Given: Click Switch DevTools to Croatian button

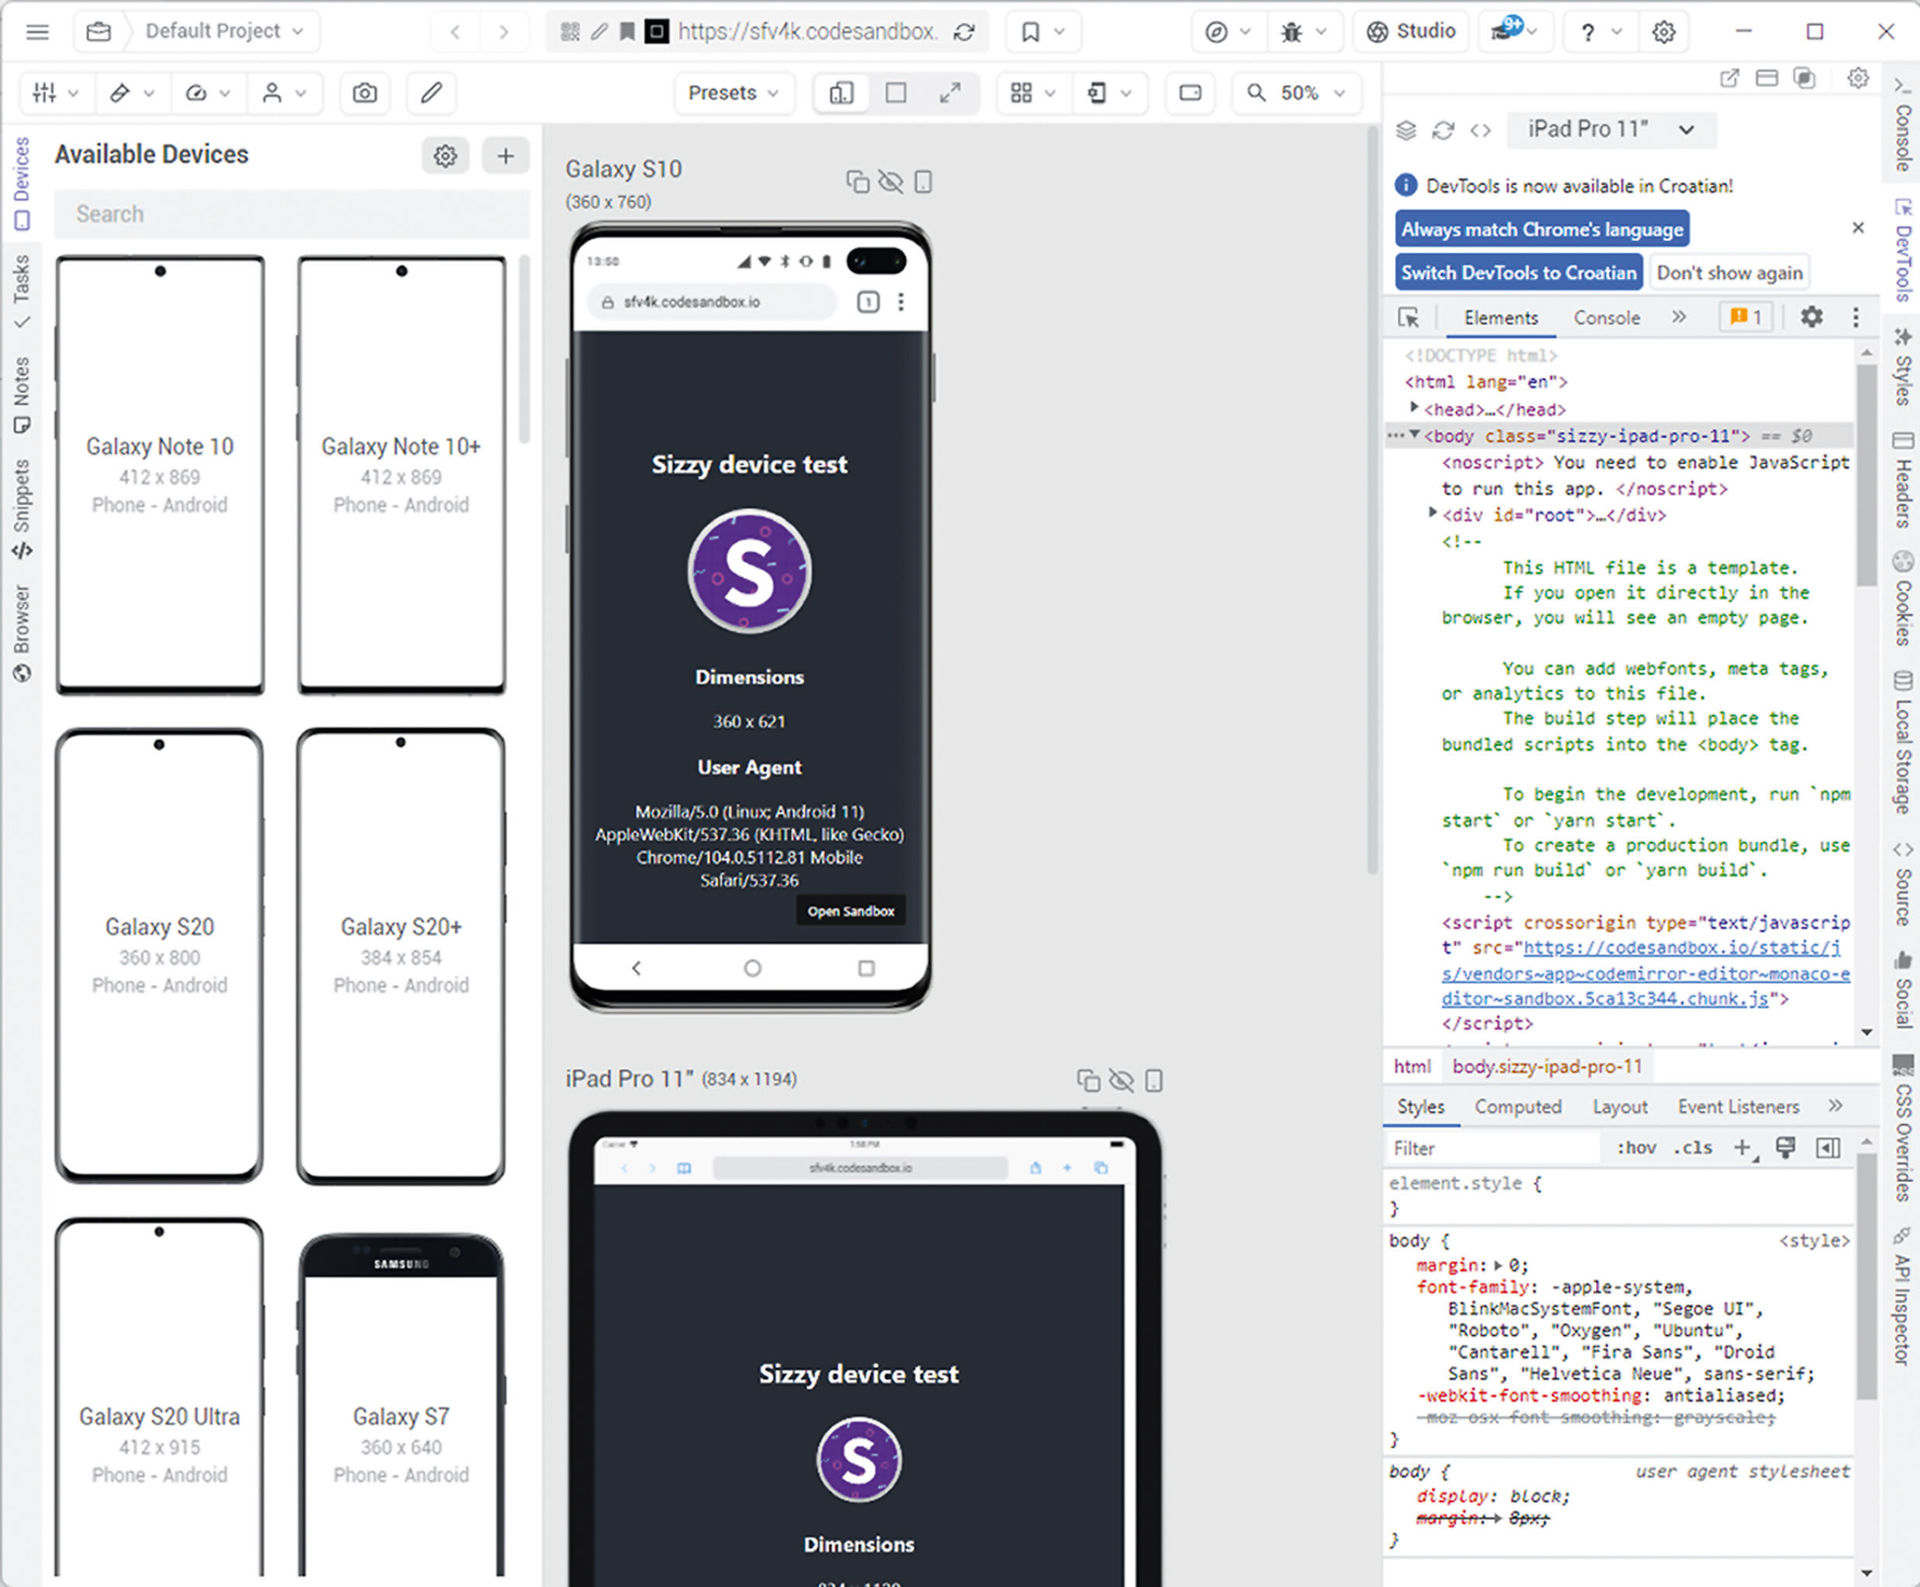Looking at the screenshot, I should [1518, 273].
